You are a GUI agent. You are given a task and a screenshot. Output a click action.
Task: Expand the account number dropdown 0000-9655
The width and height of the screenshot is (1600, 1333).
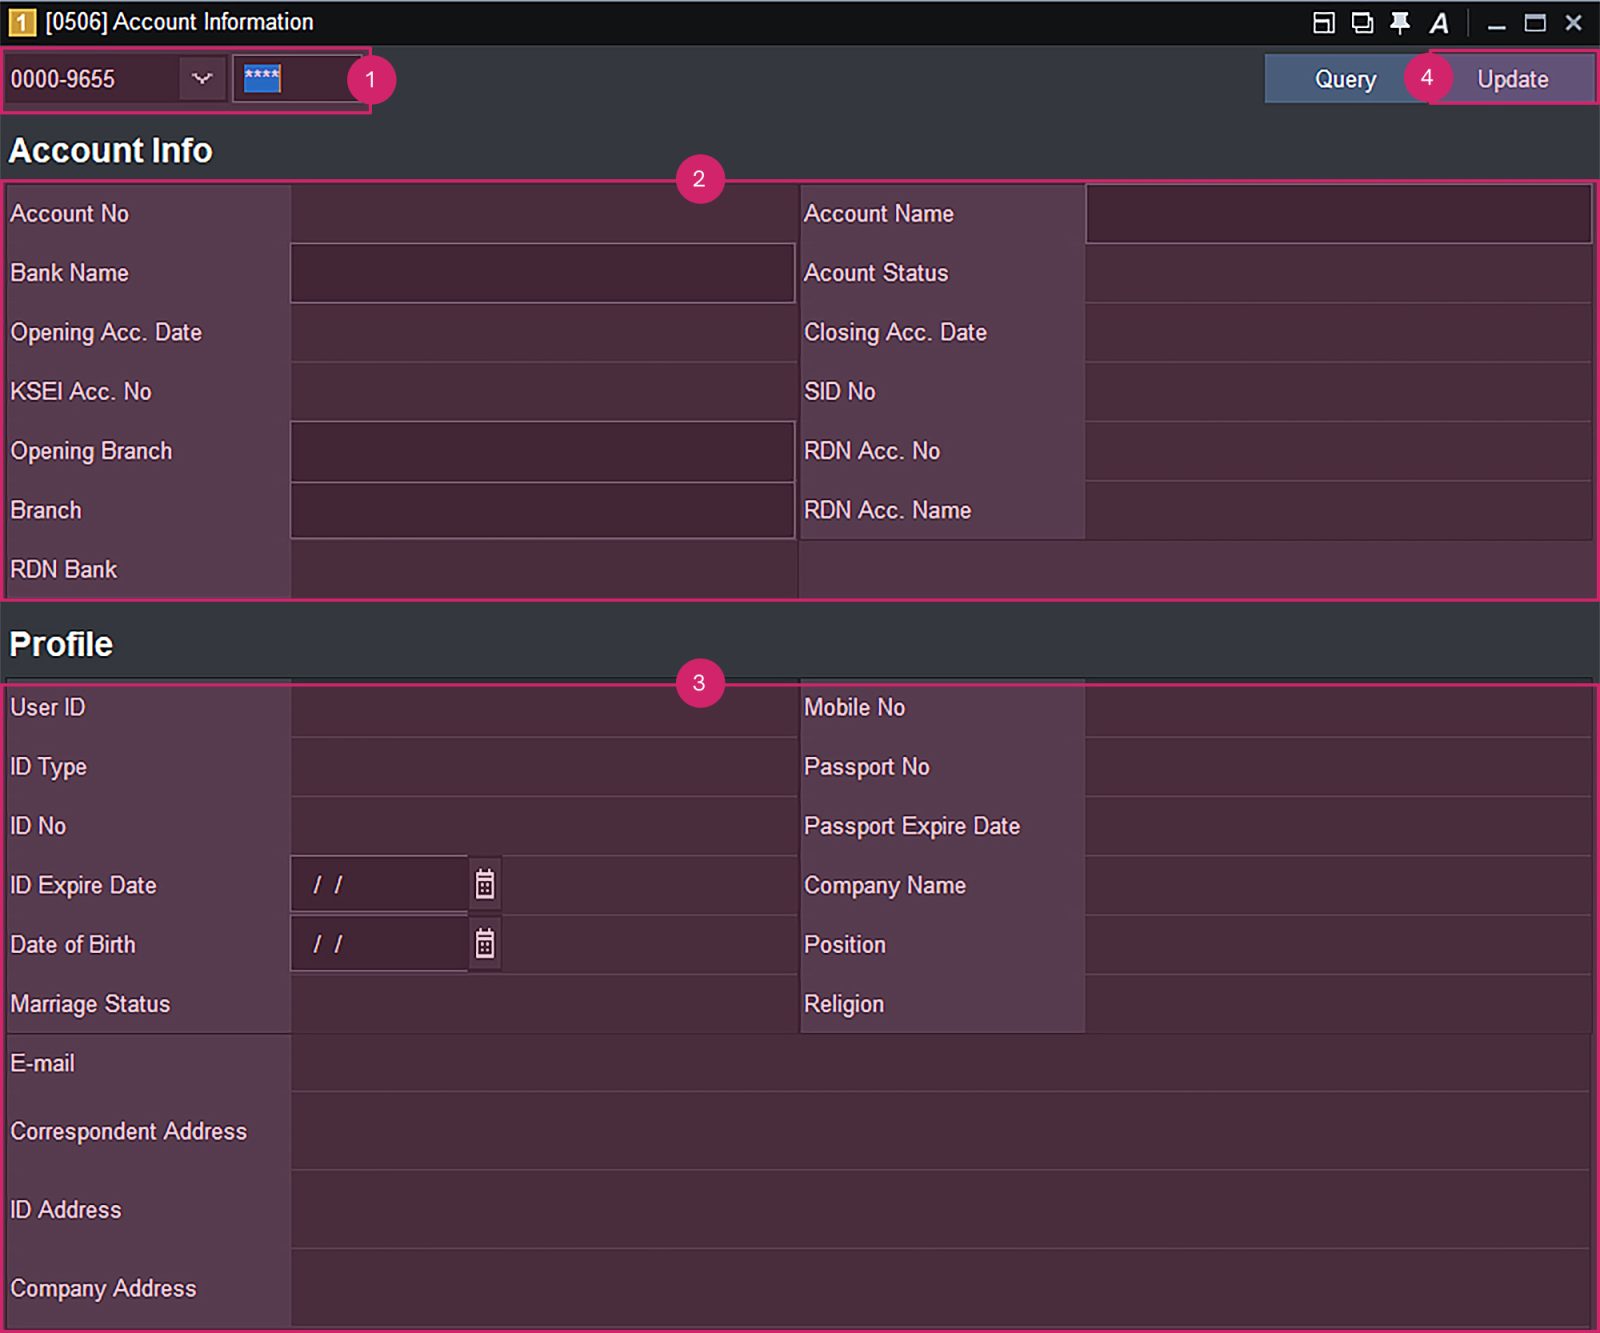click(201, 78)
